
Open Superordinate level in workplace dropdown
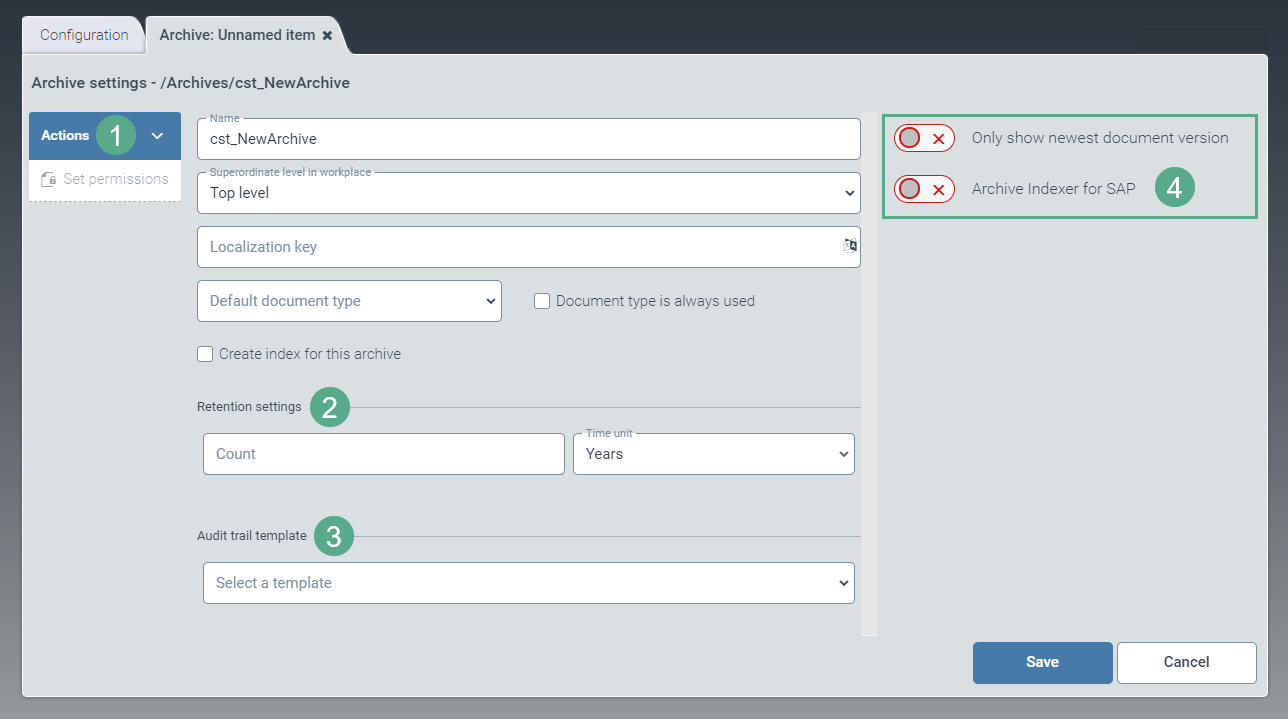coord(528,193)
